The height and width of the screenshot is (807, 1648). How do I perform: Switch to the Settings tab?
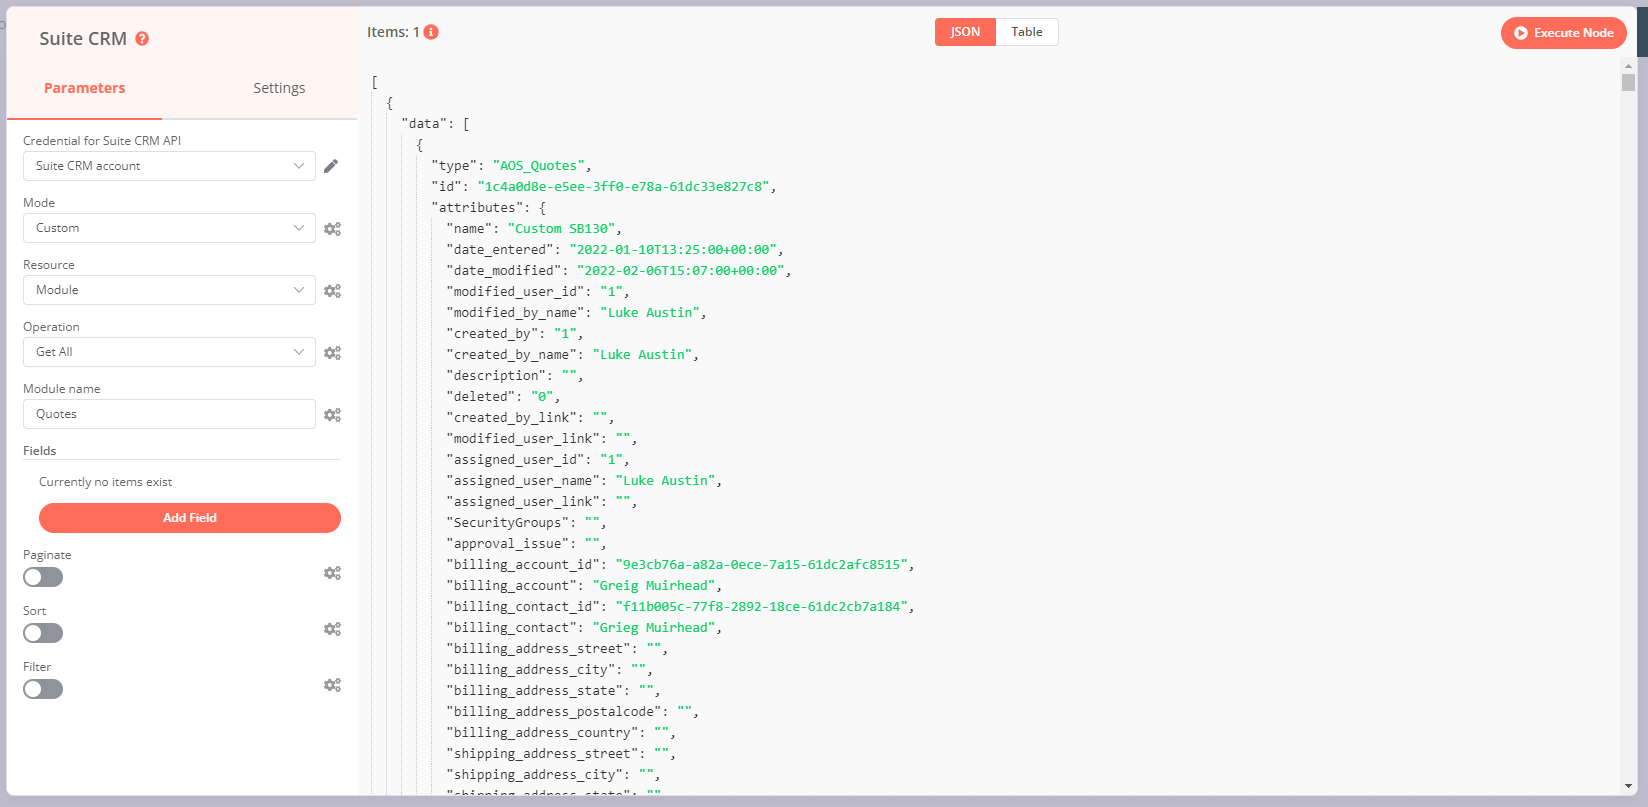point(279,88)
